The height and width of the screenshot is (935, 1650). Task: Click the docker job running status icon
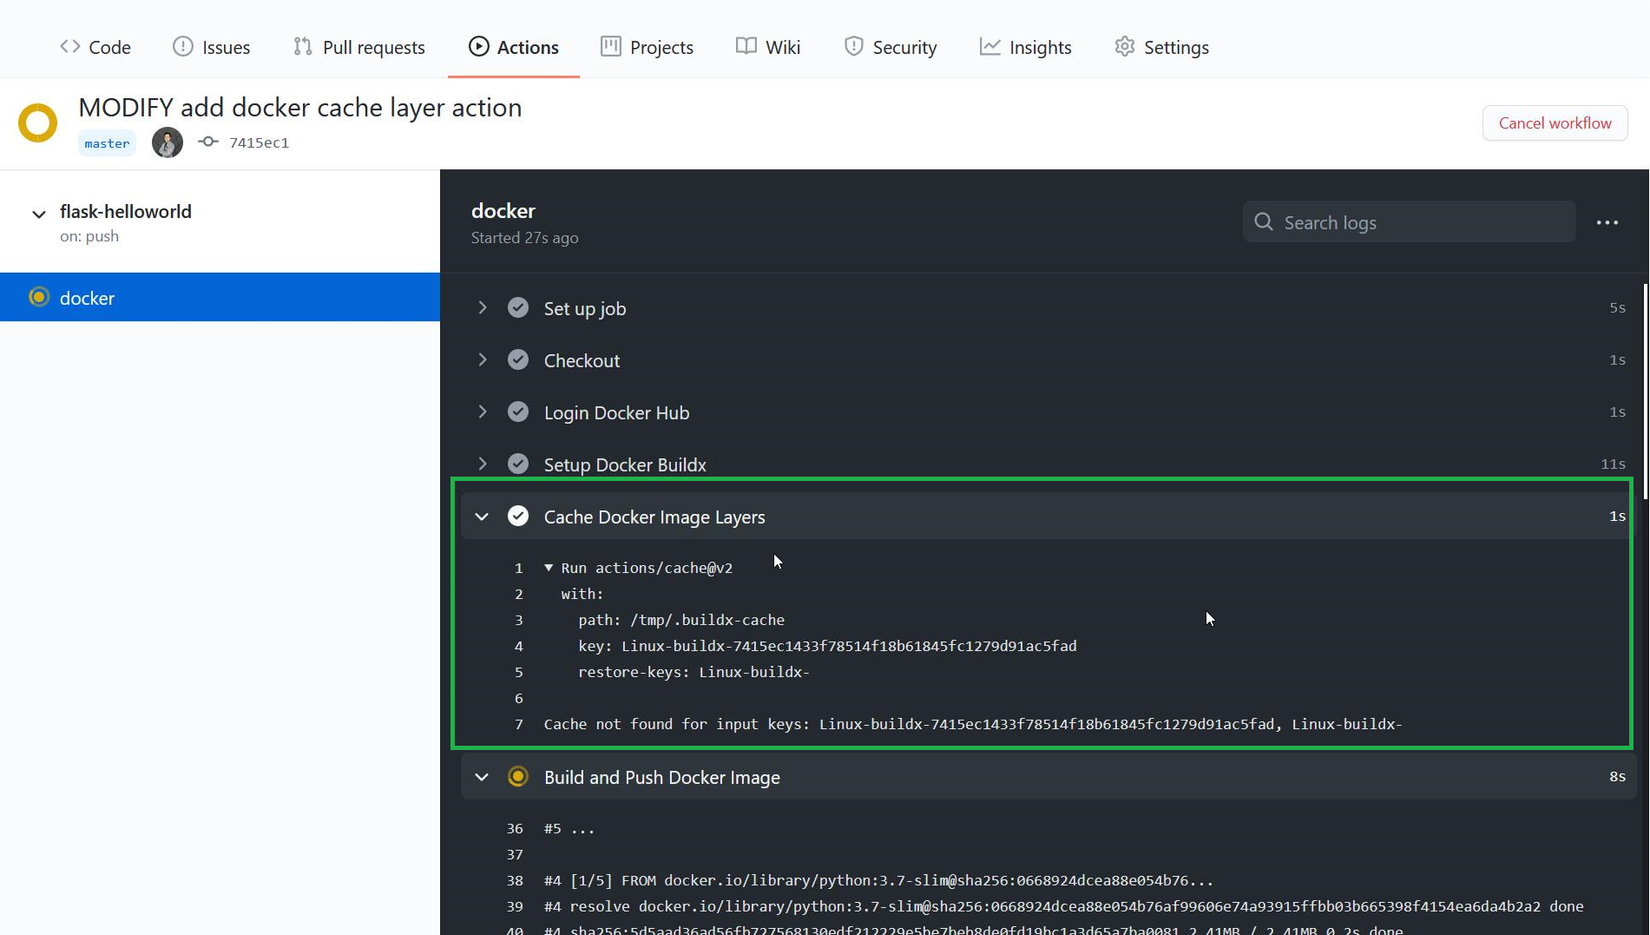click(39, 297)
